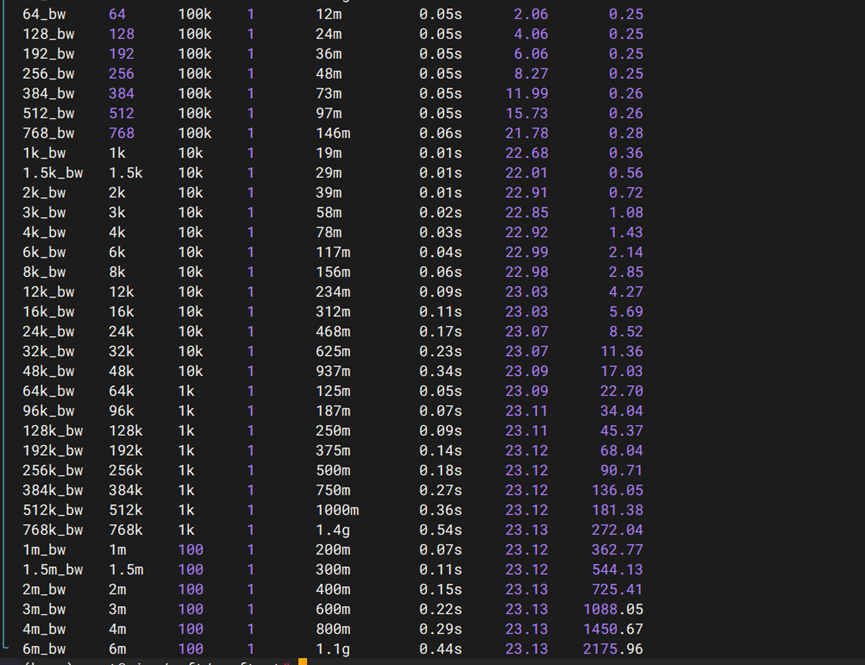
Task: Click the 11.36 value in 32k_bw row
Action: click(621, 351)
